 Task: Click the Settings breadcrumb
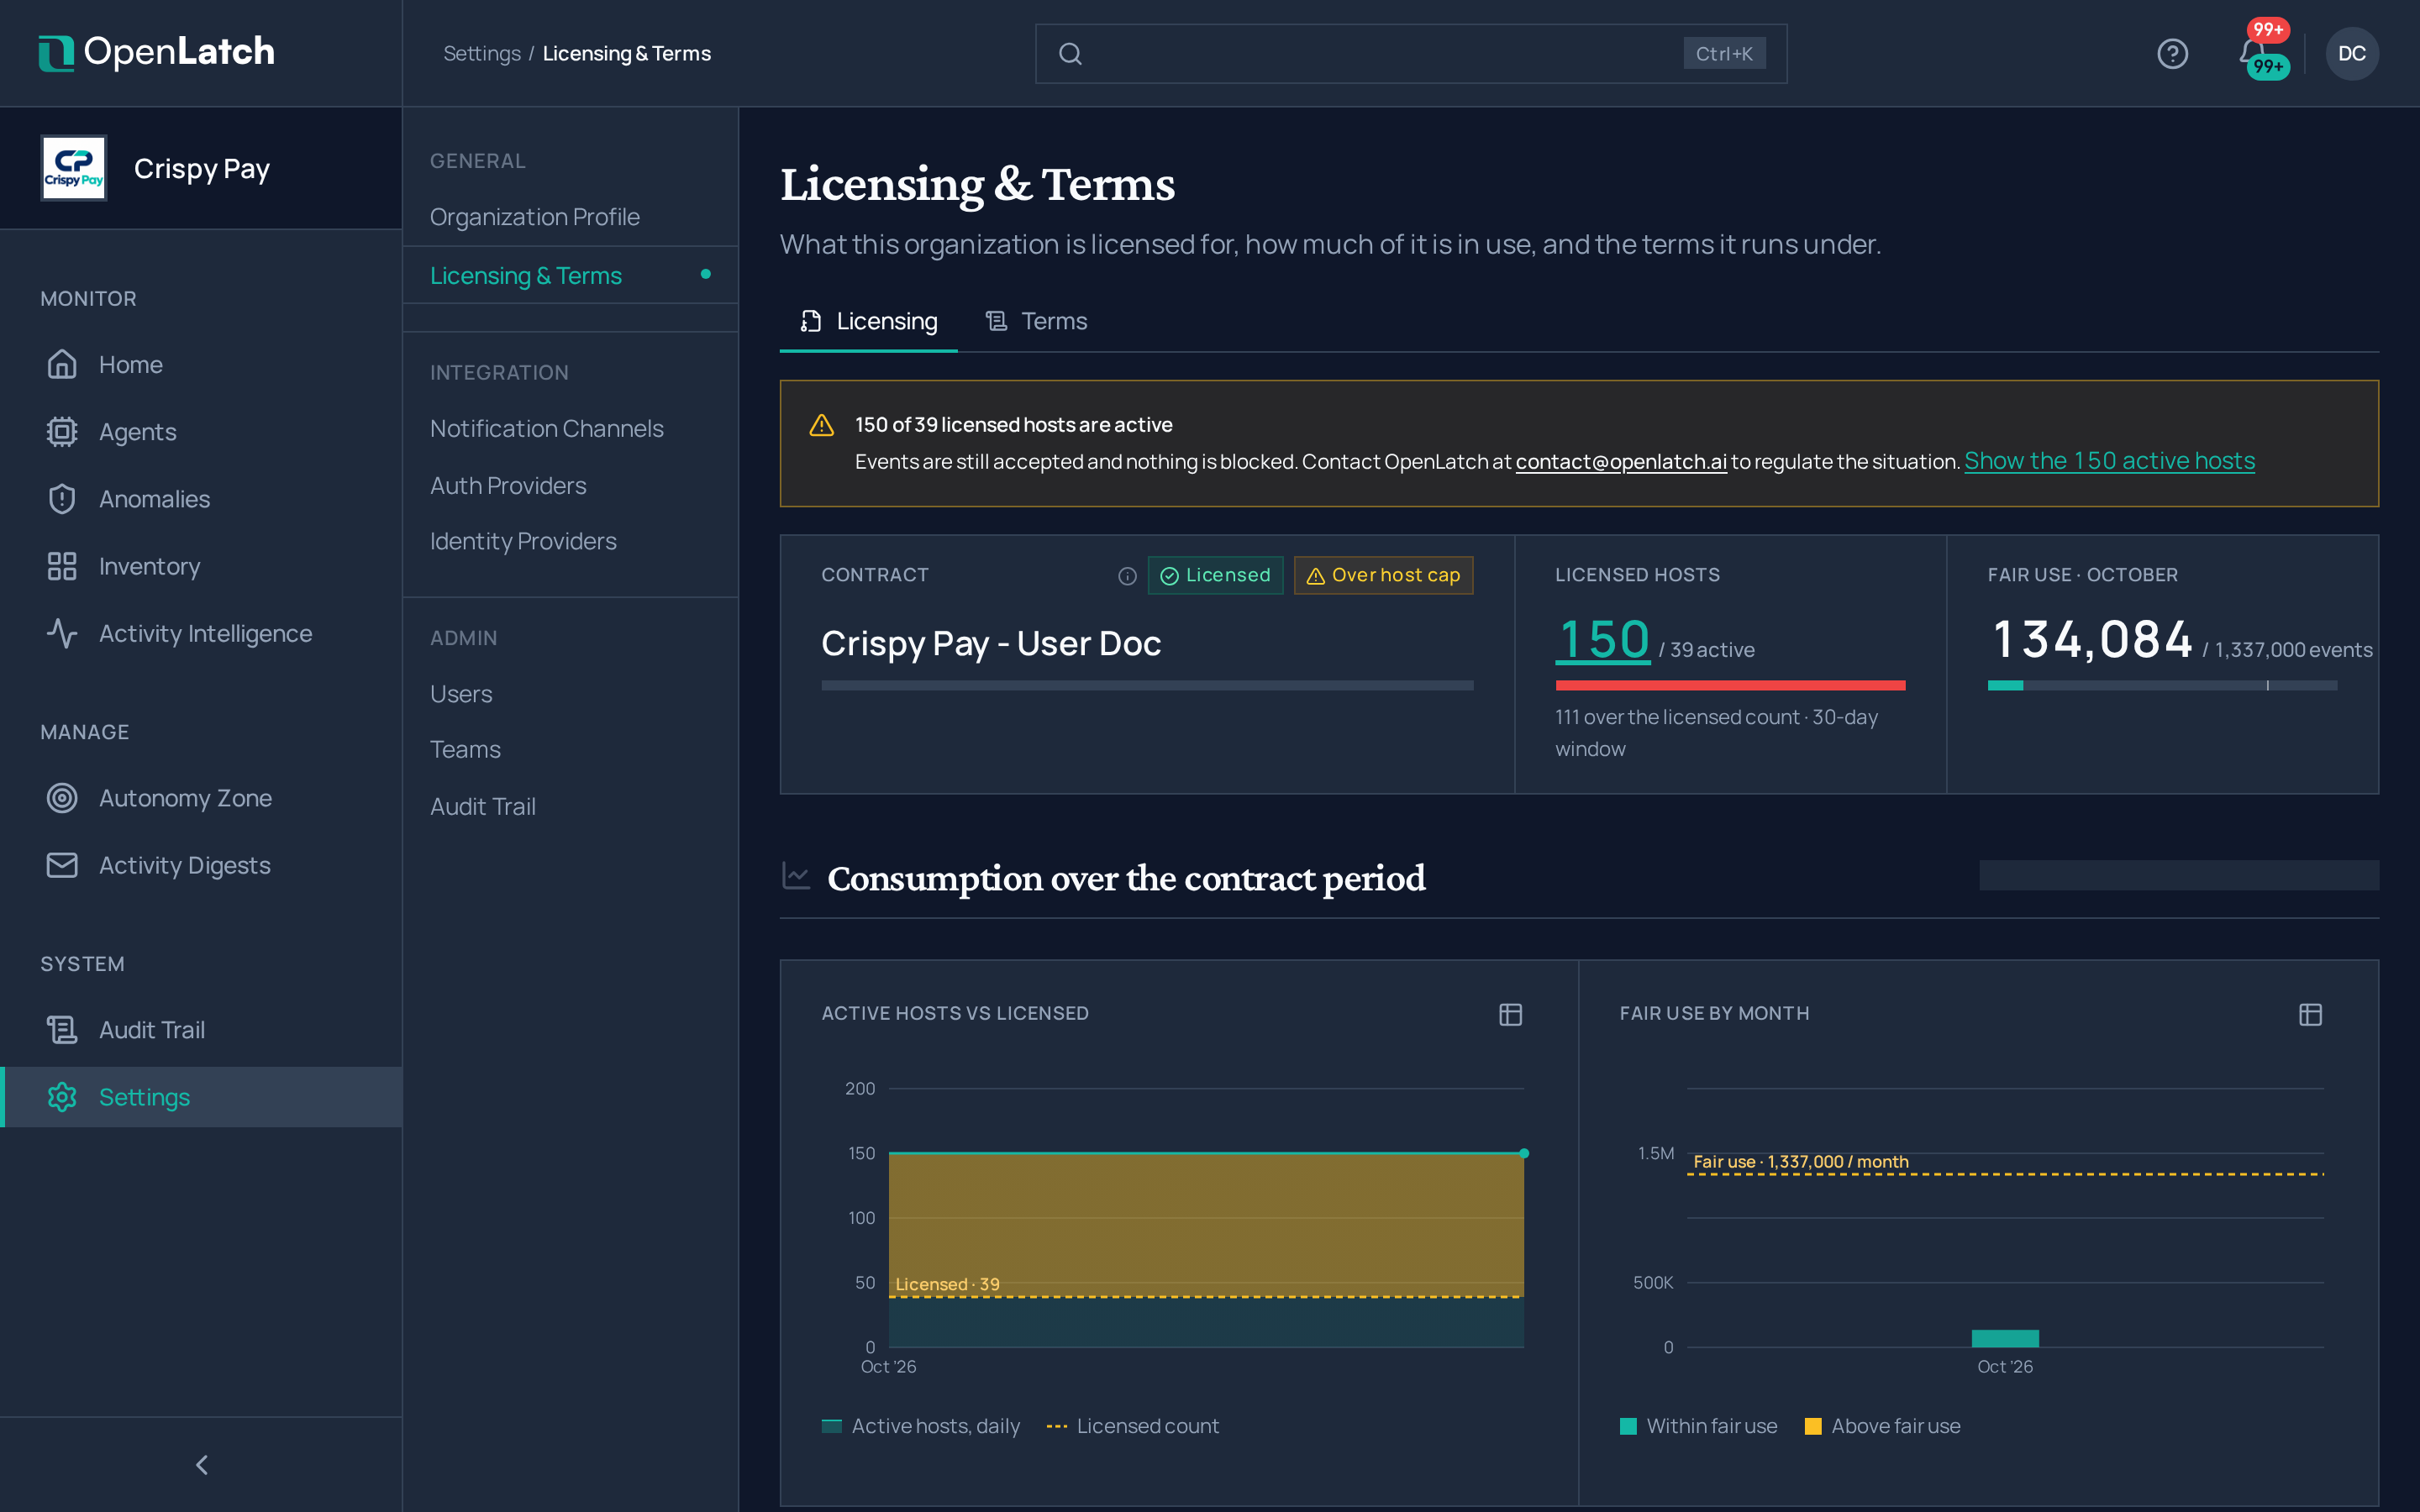click(x=482, y=54)
